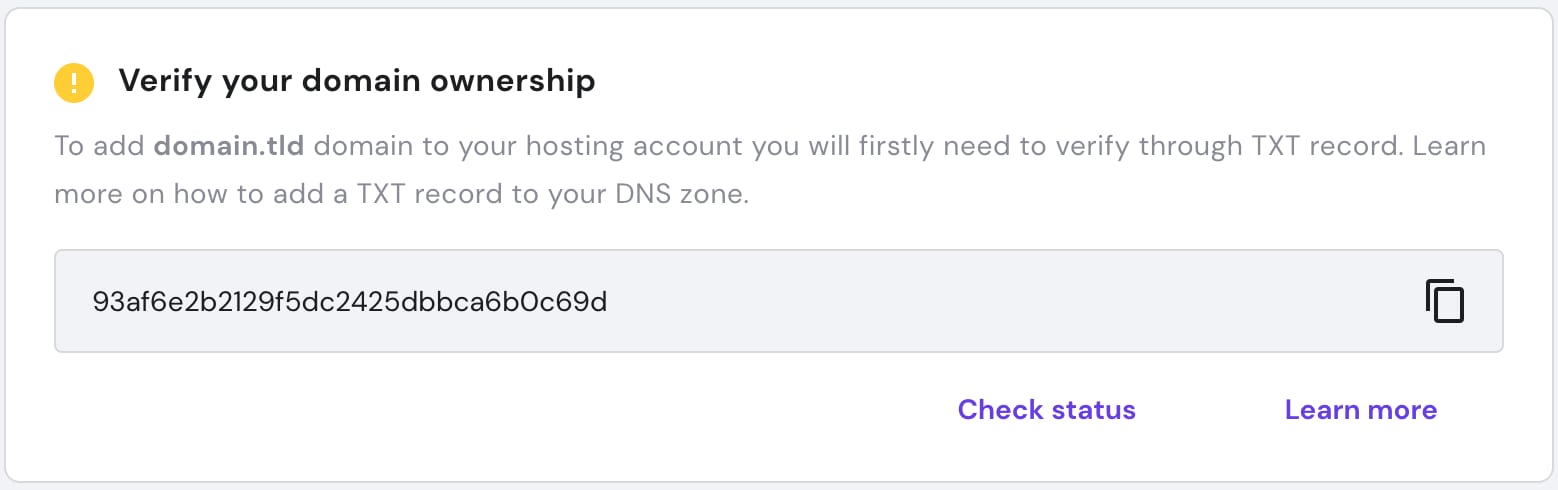The height and width of the screenshot is (490, 1558).
Task: Open the Learn more link
Action: [1360, 410]
